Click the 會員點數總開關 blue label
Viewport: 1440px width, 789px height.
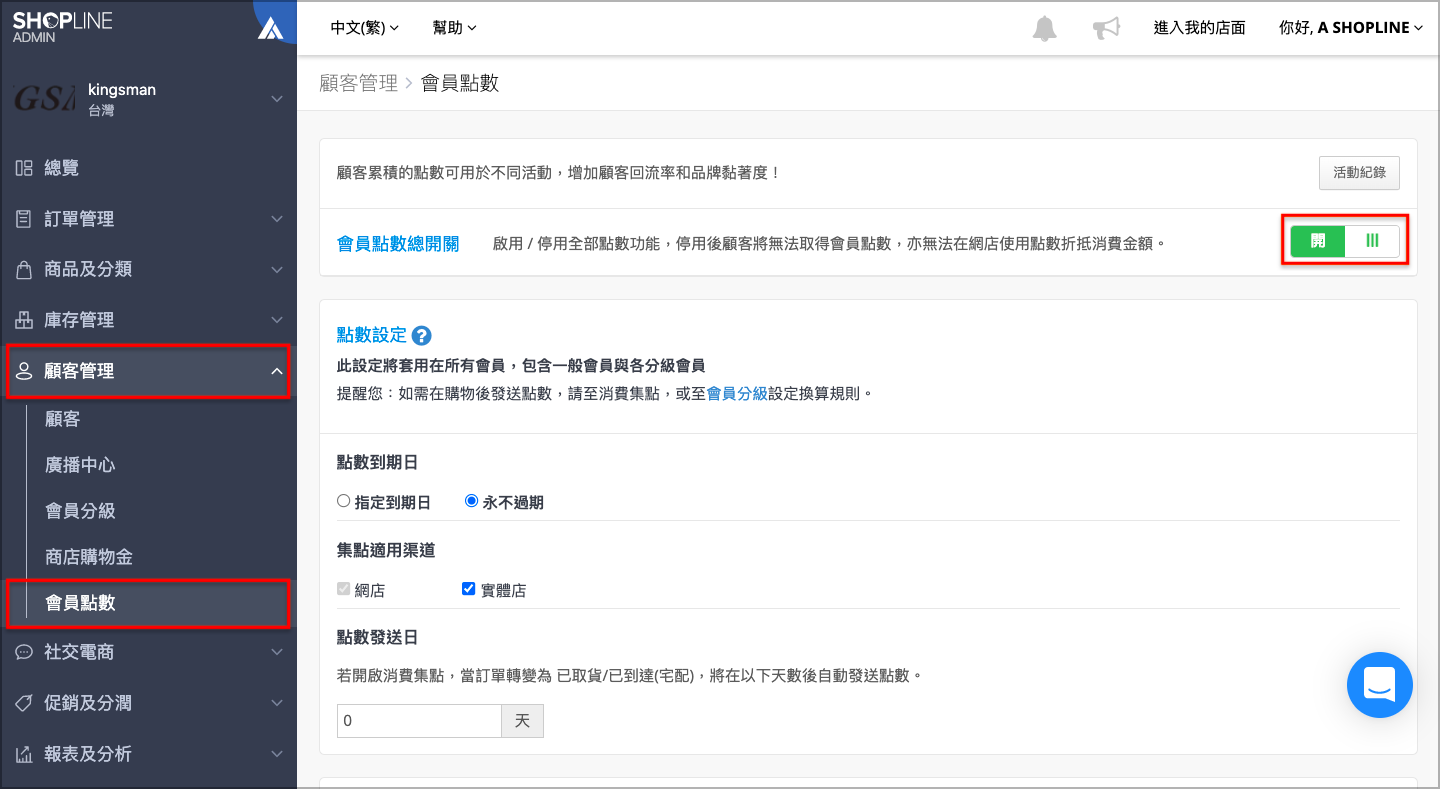[x=398, y=243]
